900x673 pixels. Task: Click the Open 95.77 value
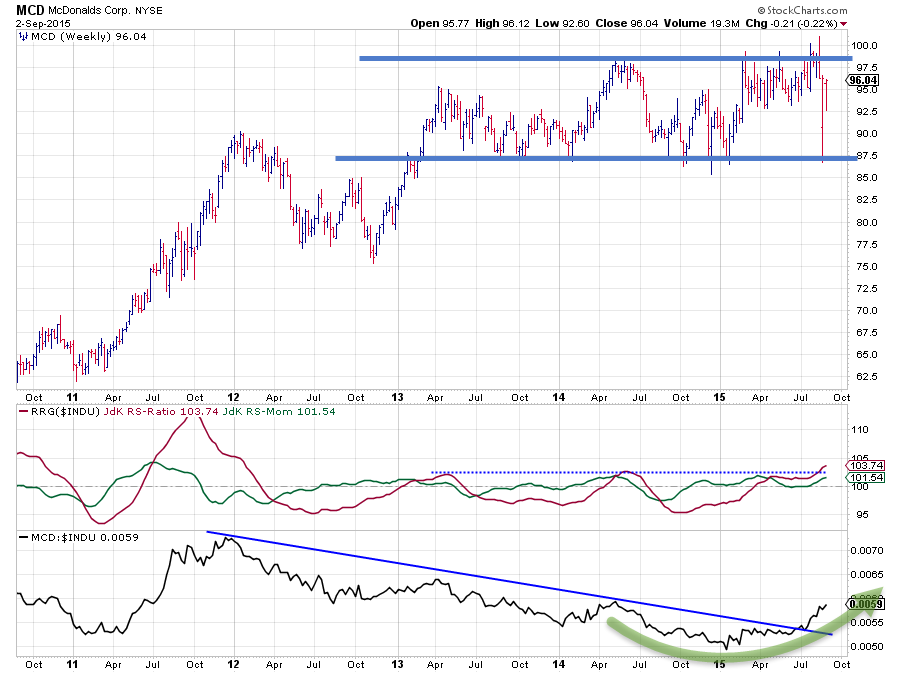tap(440, 24)
